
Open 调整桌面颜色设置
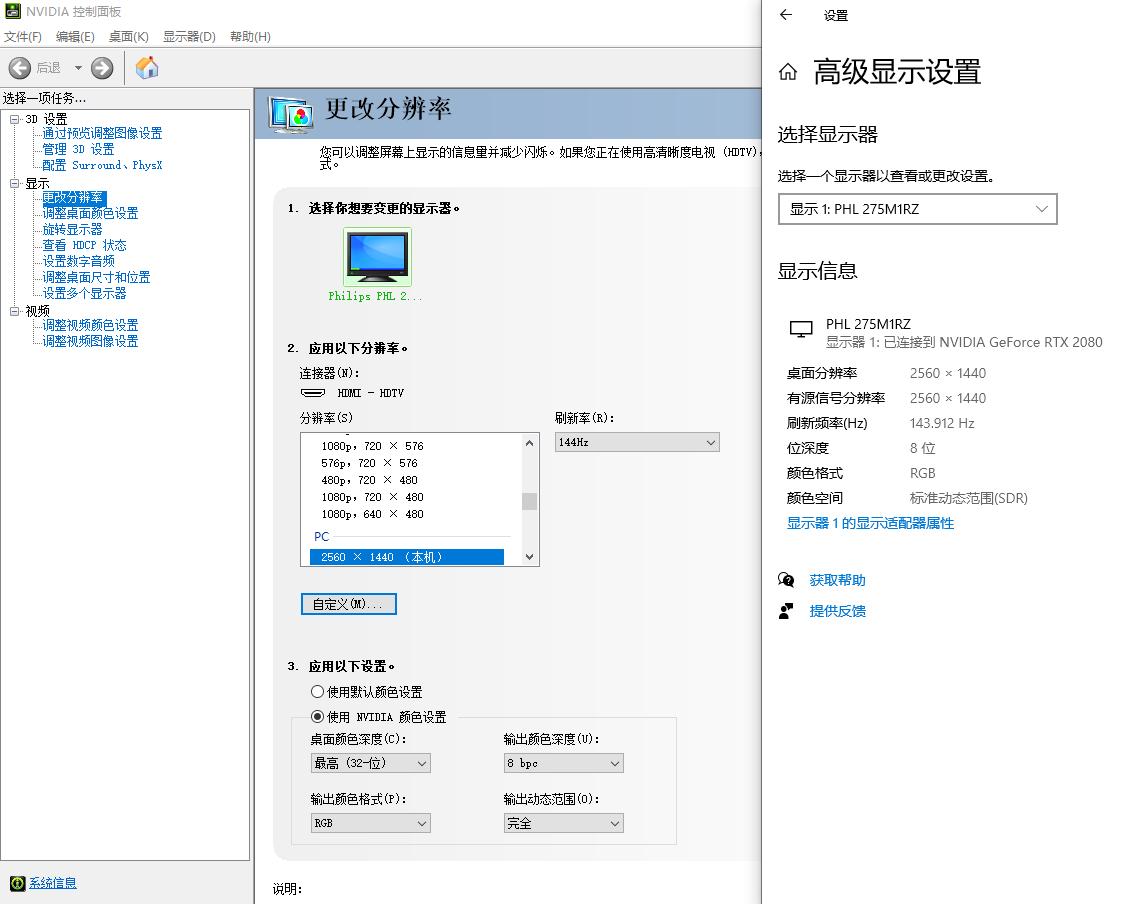click(x=90, y=213)
